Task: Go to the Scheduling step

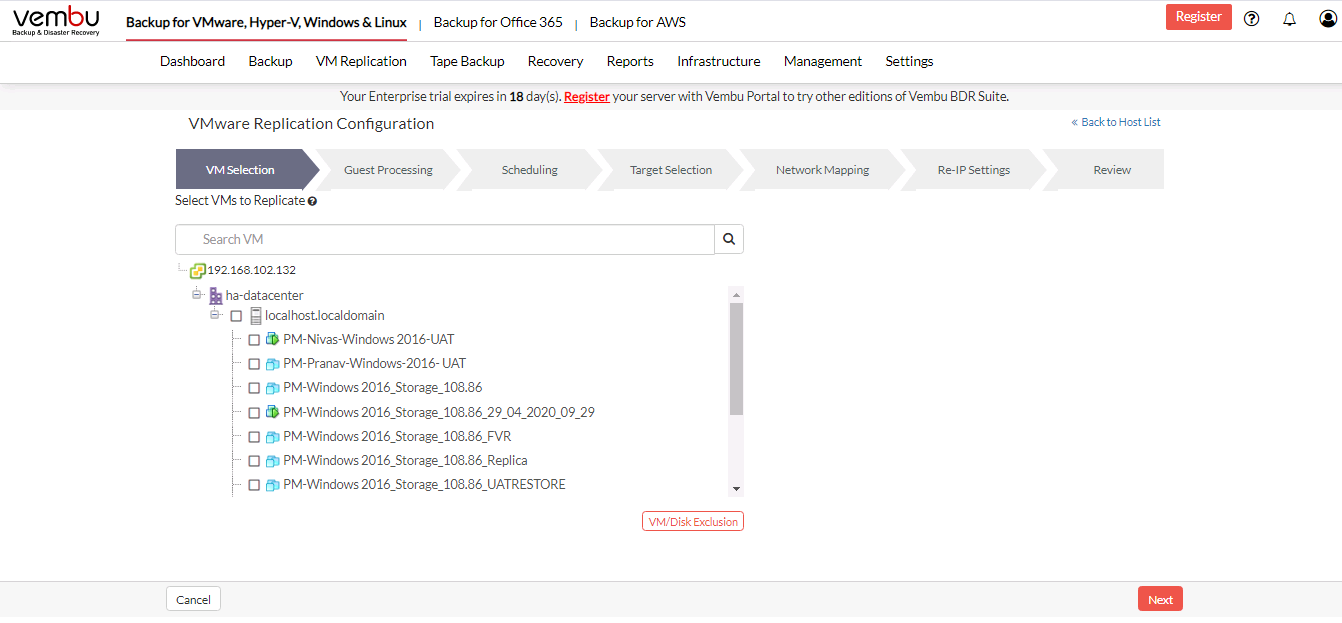Action: [x=530, y=170]
